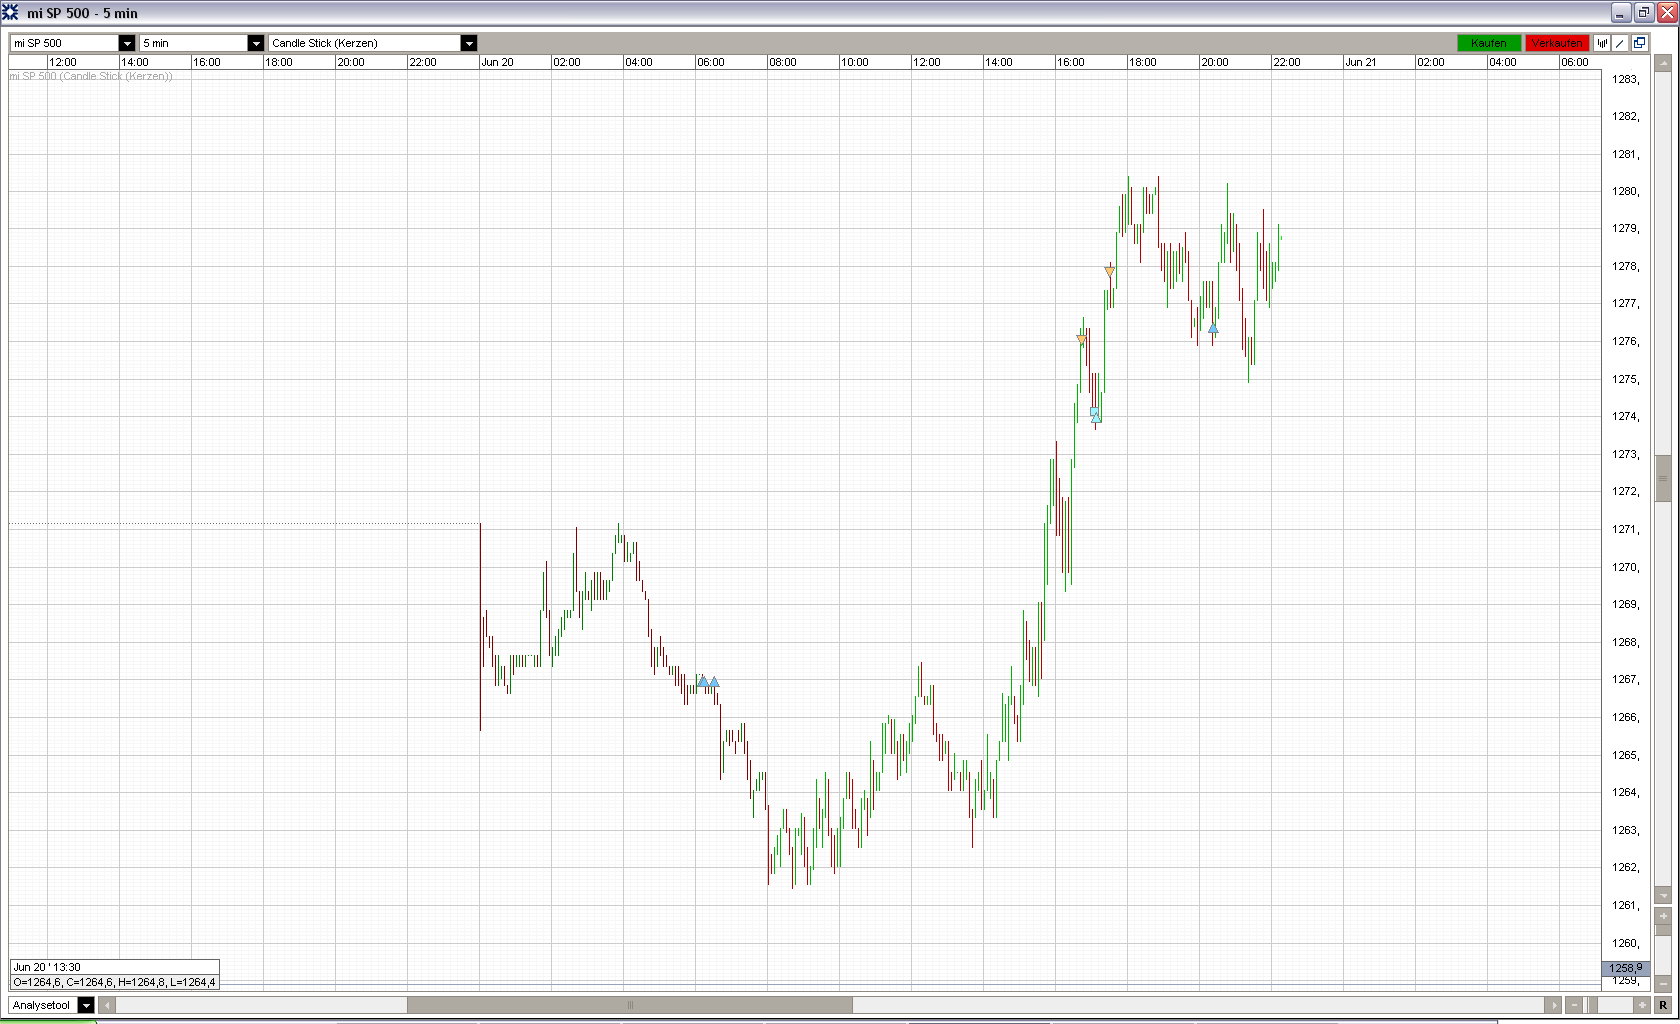Click the mi SP 500 (Candle Stick (Kerzen)) chart label
Image resolution: width=1680 pixels, height=1024 pixels.
click(x=91, y=76)
